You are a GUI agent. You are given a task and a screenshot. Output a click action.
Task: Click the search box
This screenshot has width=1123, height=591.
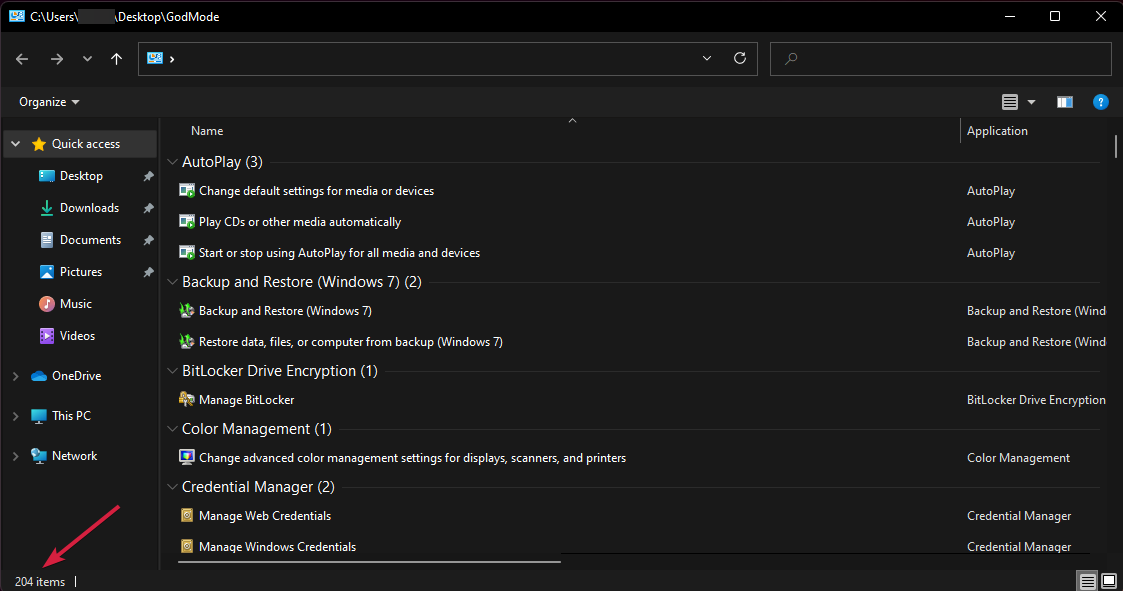point(940,59)
